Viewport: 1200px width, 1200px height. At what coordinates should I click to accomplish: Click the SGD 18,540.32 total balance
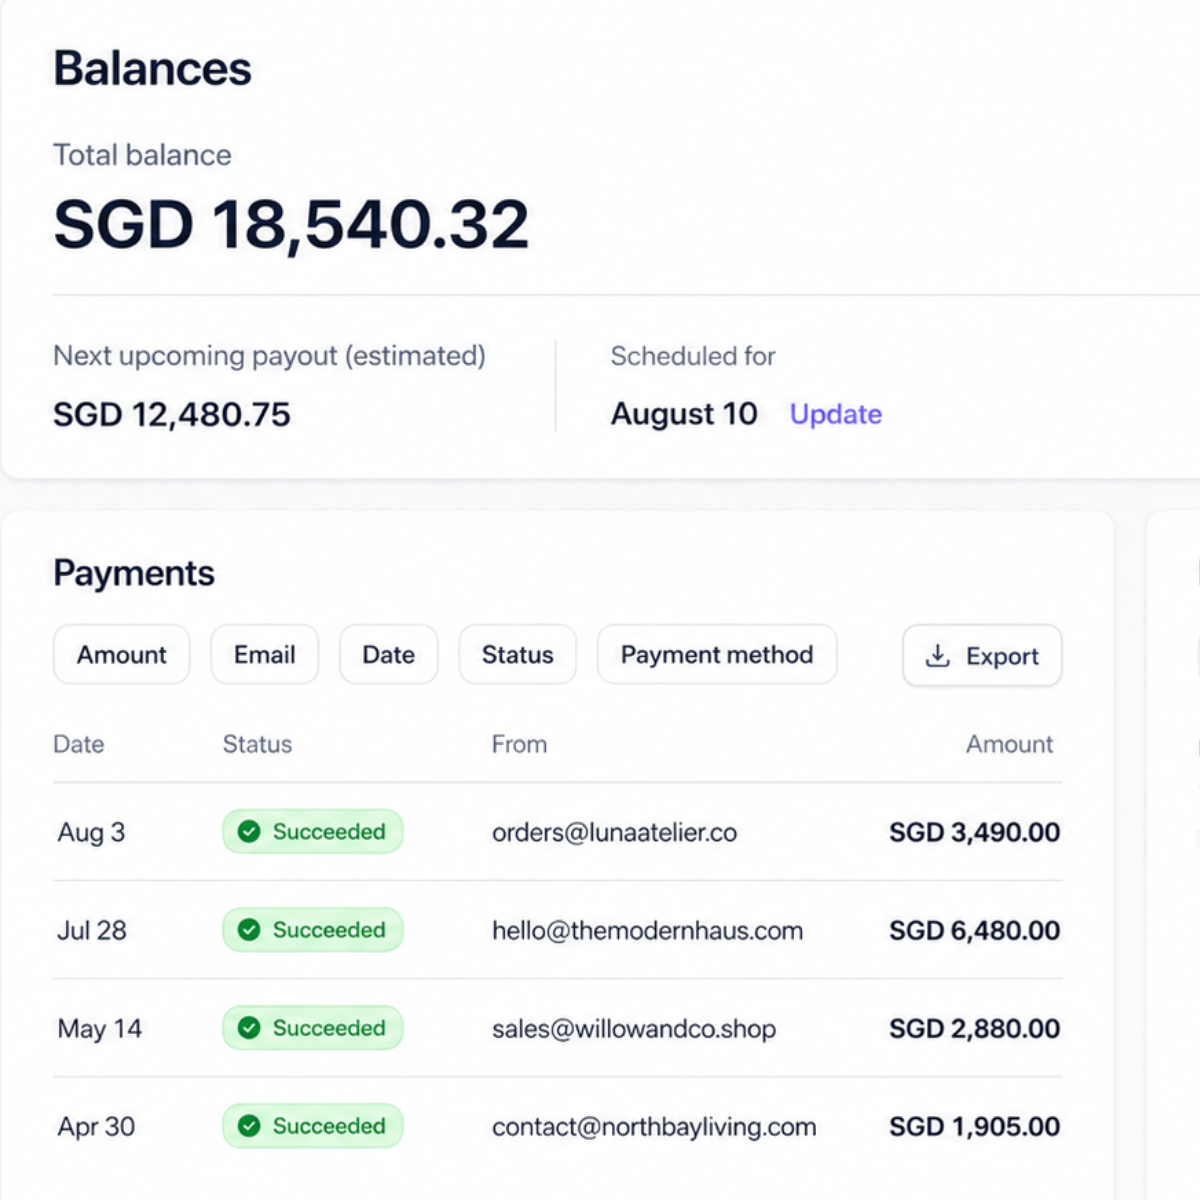pyautogui.click(x=291, y=224)
